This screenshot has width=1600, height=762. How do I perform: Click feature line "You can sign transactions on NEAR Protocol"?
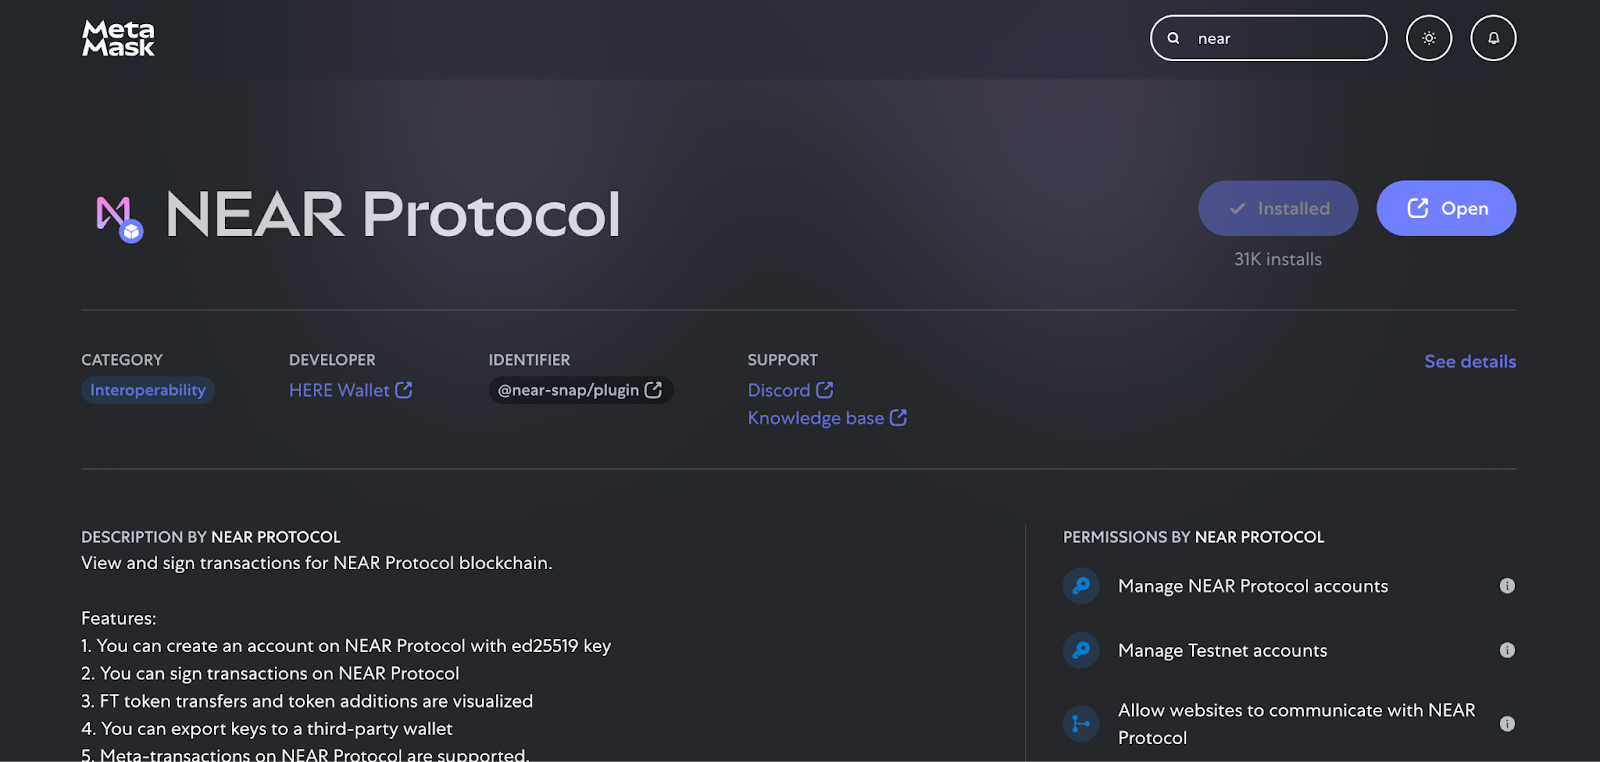[270, 674]
